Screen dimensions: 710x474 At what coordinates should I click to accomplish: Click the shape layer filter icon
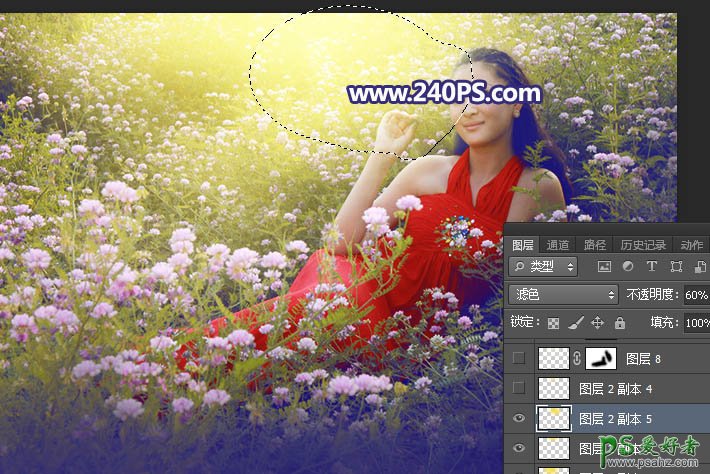tap(676, 267)
